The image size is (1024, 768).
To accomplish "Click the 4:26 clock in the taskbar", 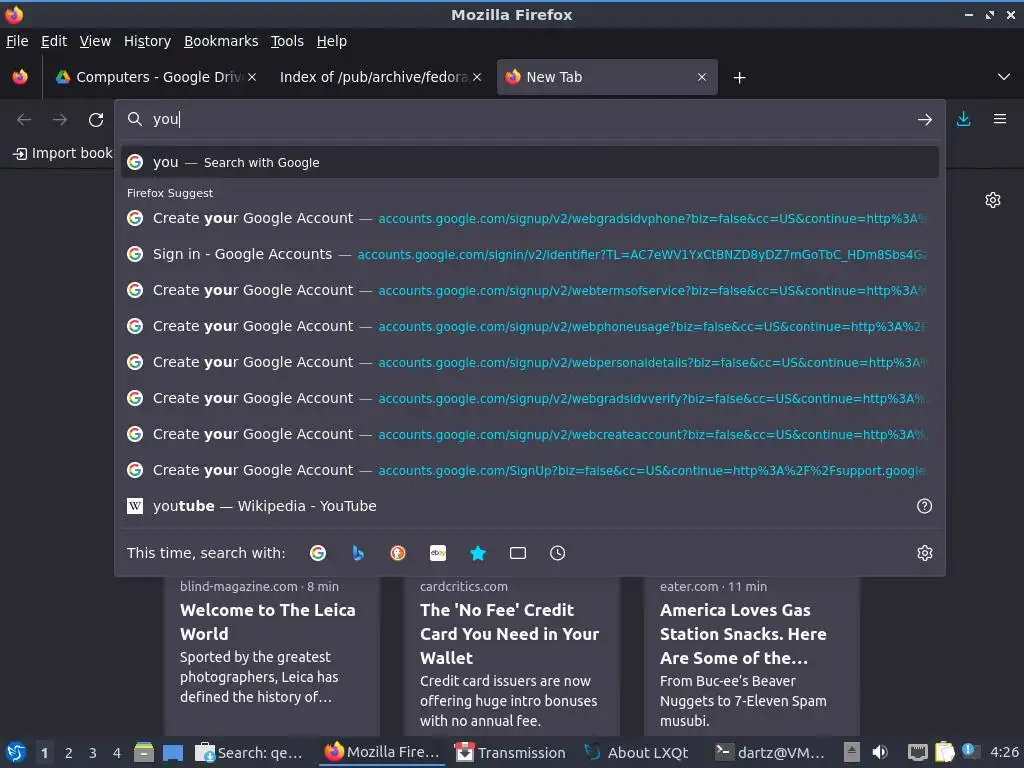I will point(1004,752).
